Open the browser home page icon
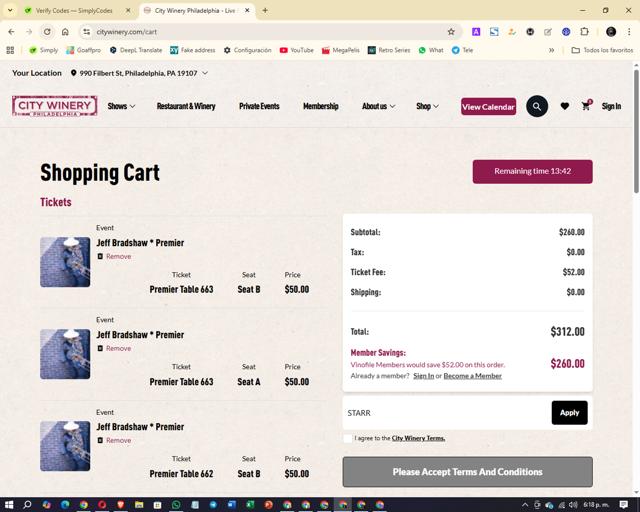Screen dimensions: 640x512 65,31
